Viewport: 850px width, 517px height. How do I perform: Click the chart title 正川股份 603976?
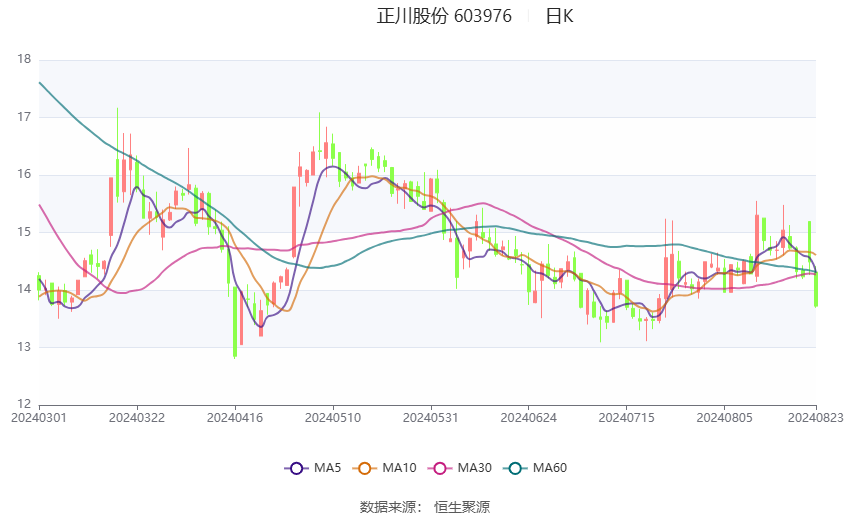coord(444,16)
